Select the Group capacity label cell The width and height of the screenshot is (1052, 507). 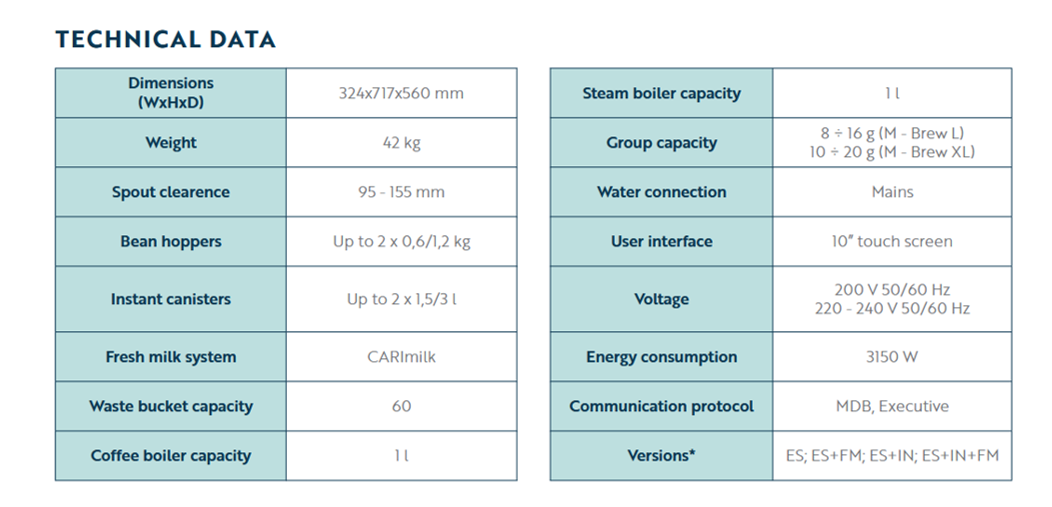662,143
